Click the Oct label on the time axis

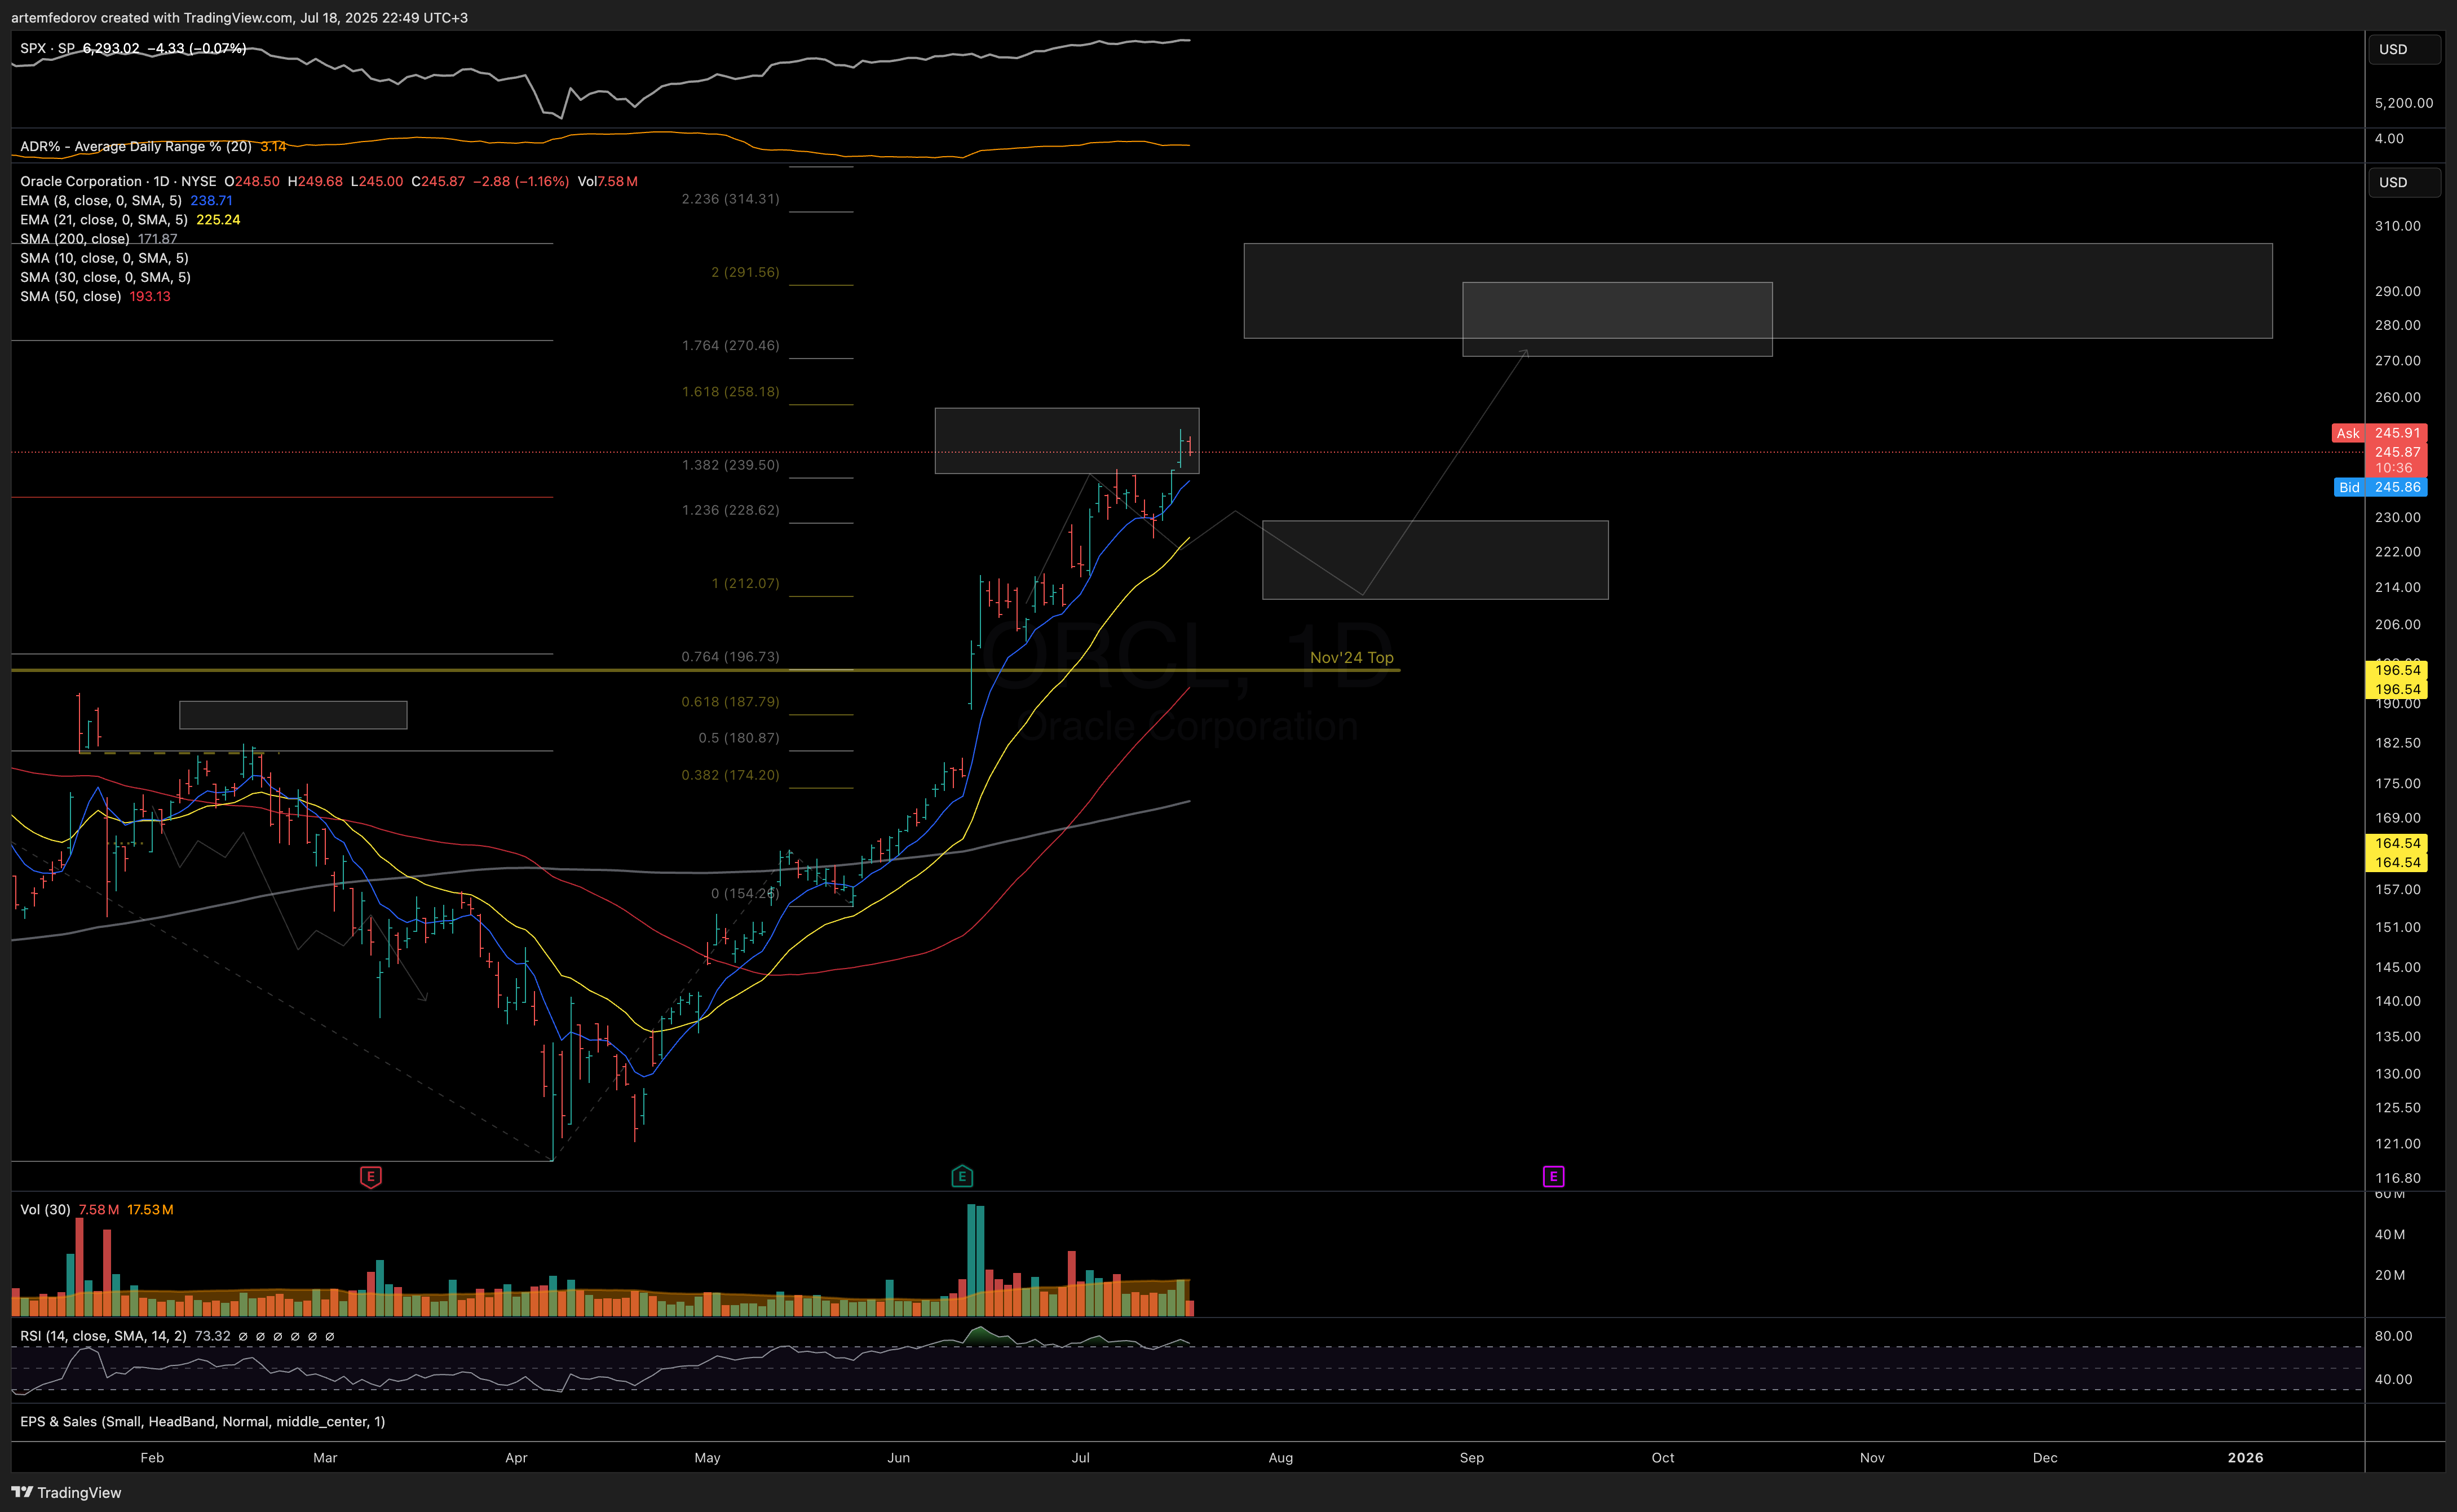1662,1457
